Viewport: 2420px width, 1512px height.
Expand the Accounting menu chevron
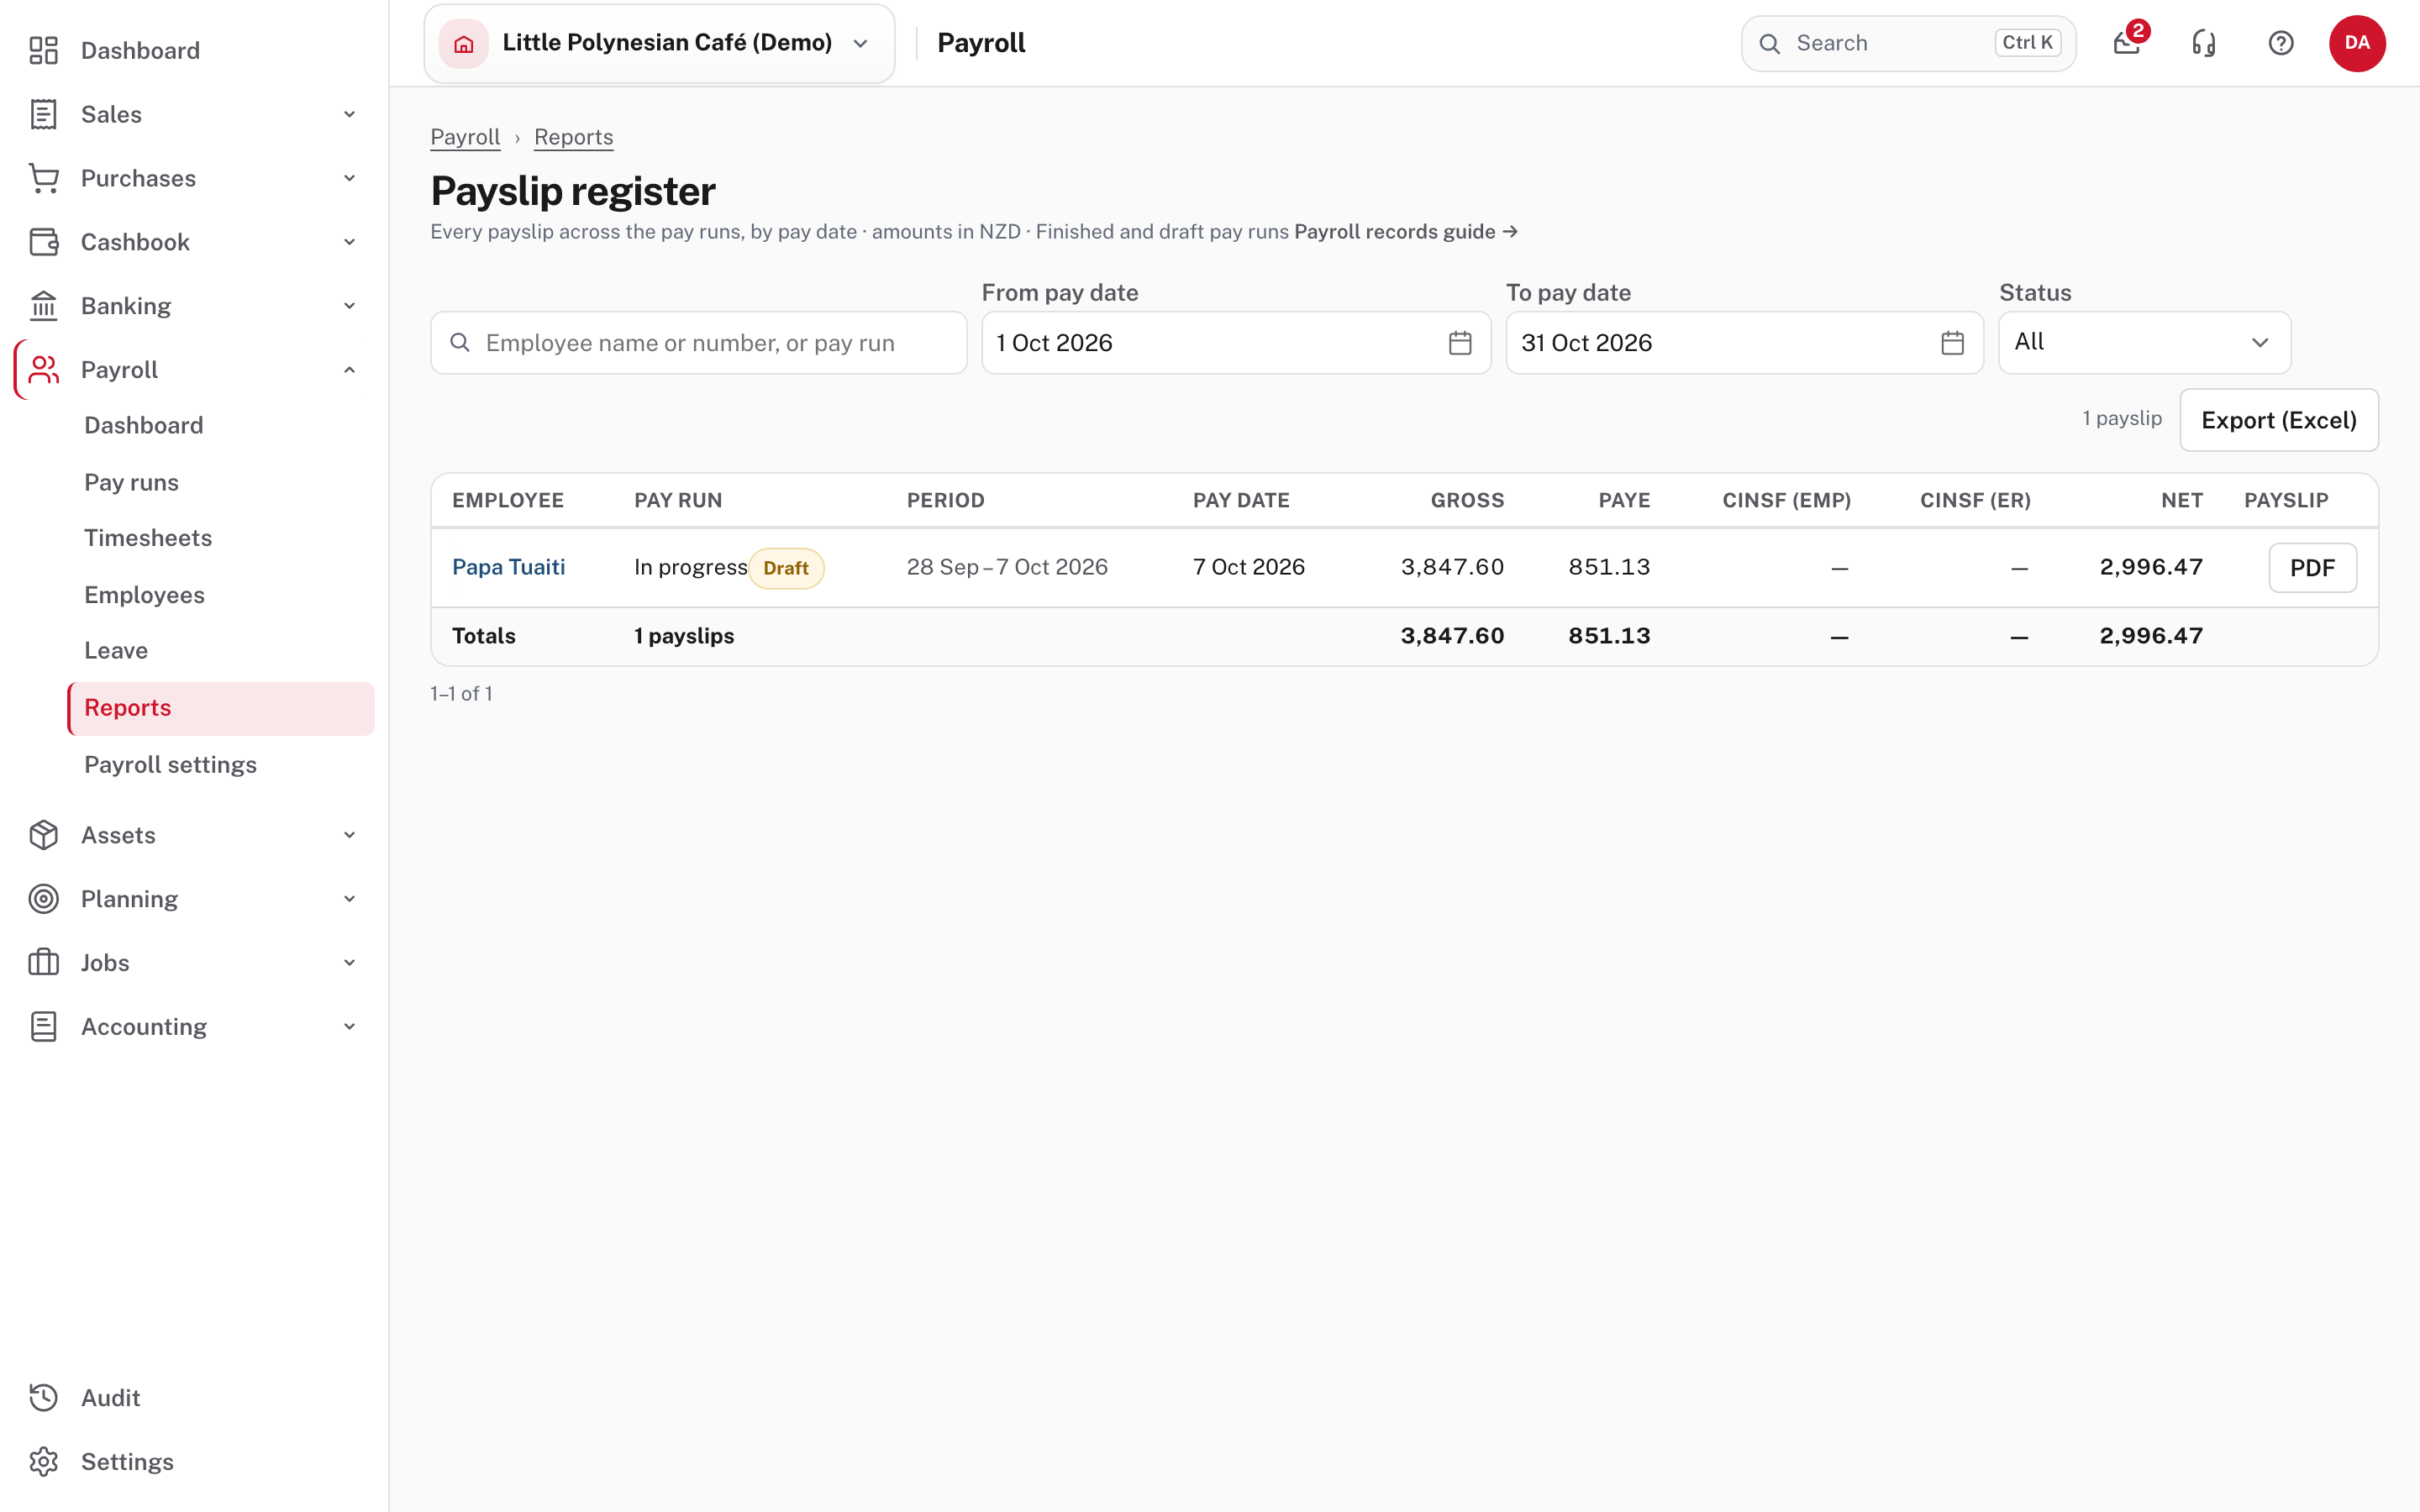pyautogui.click(x=349, y=1027)
